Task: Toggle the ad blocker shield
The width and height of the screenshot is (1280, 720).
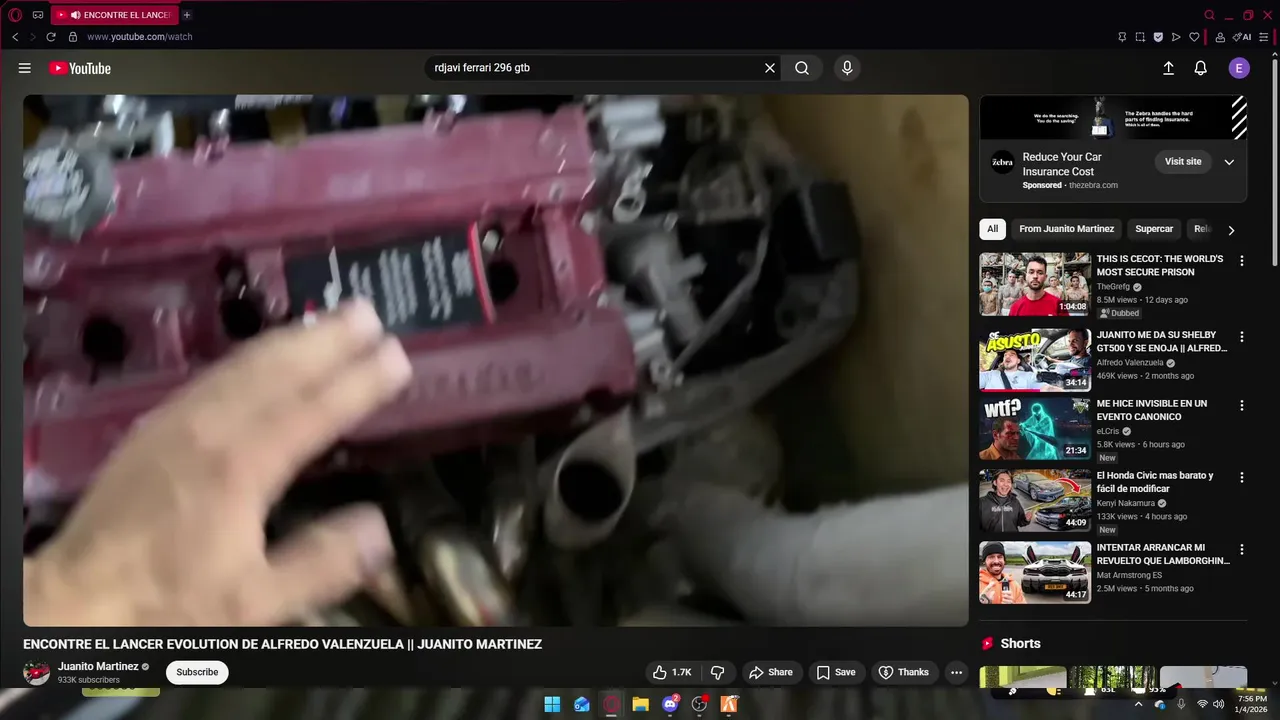Action: click(1158, 37)
